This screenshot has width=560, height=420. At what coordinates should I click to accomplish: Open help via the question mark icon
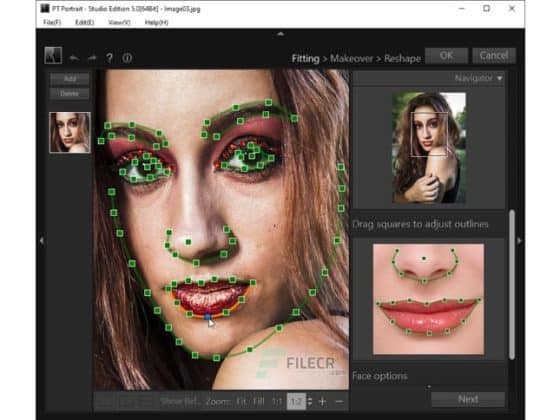(110, 58)
